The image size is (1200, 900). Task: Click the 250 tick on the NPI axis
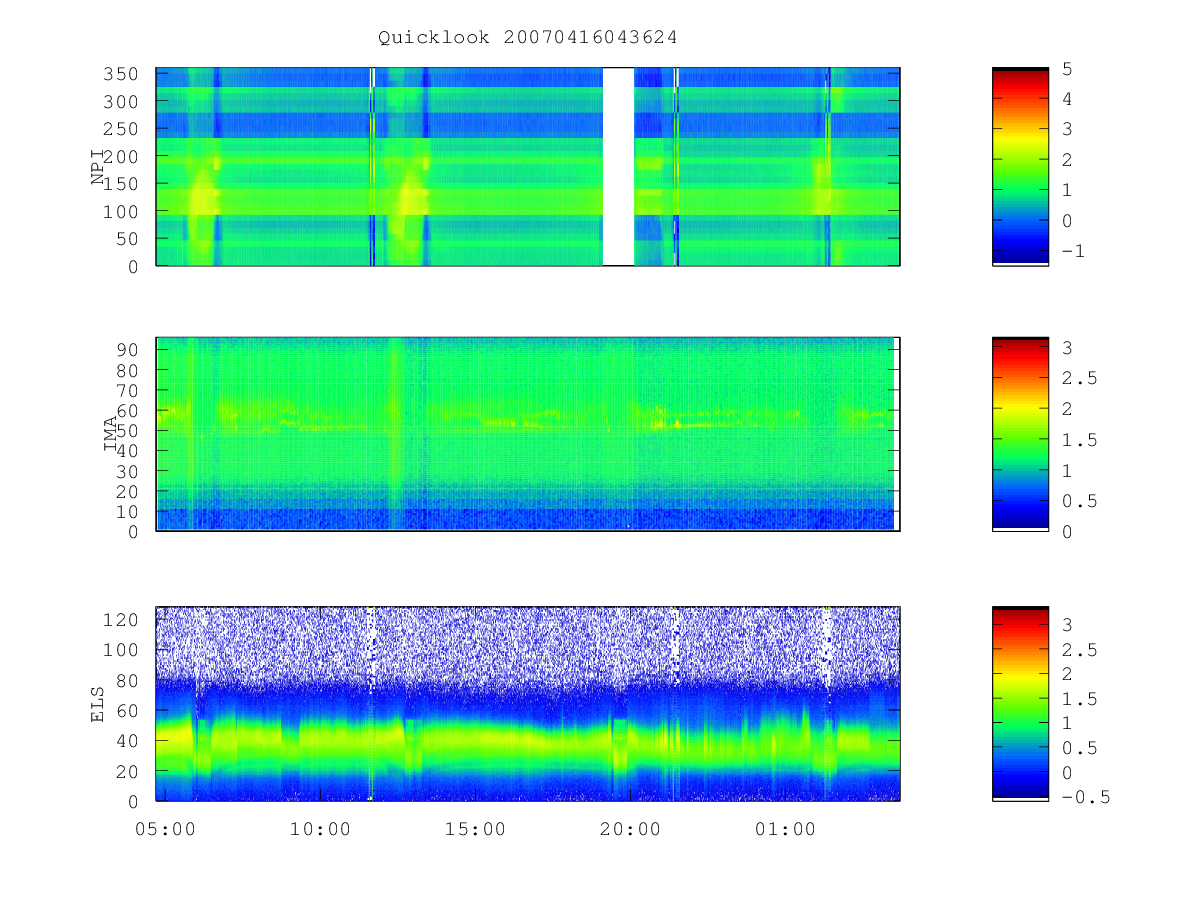(123, 129)
